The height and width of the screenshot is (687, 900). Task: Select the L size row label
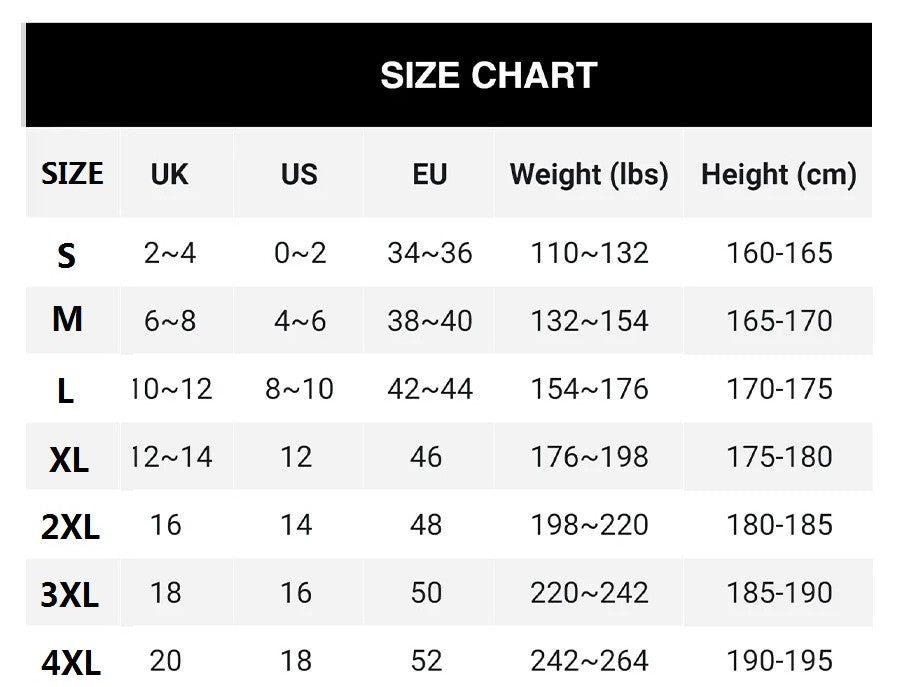pyautogui.click(x=66, y=390)
